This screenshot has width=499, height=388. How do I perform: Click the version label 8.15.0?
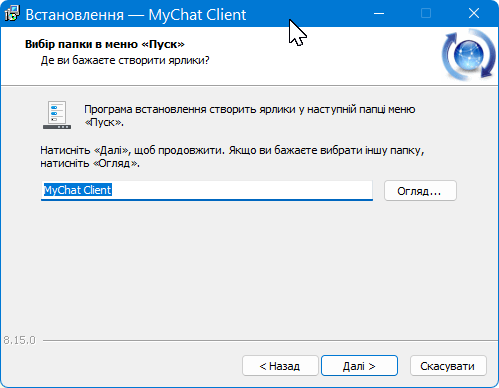point(19,340)
